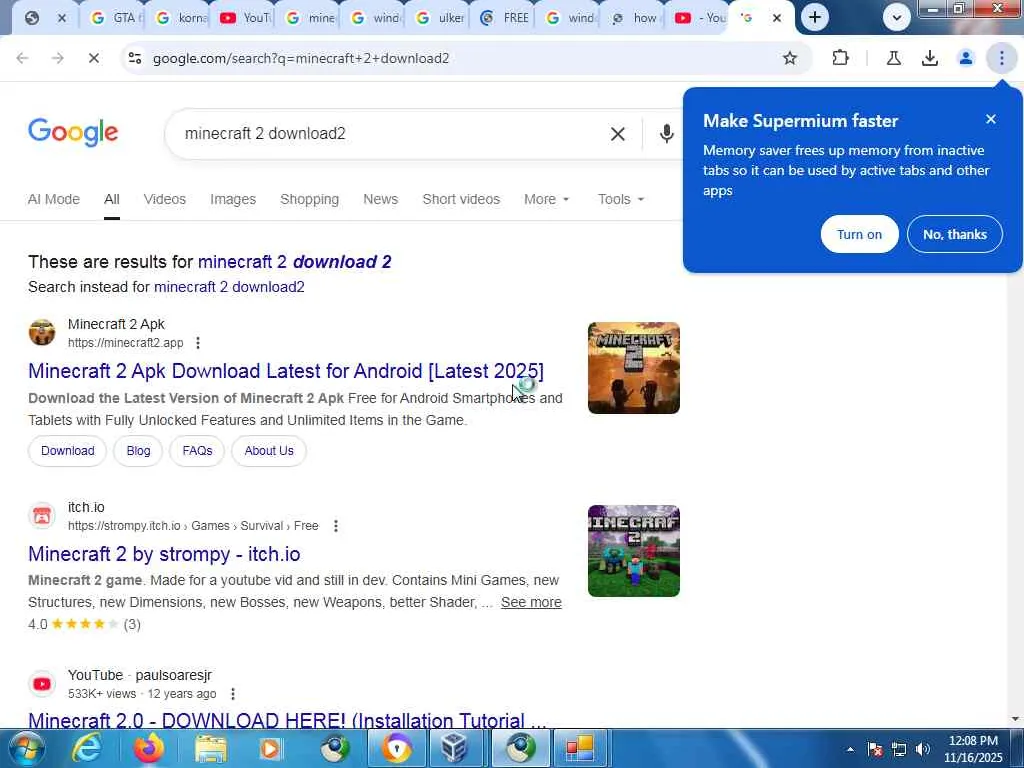The width and height of the screenshot is (1024, 768).
Task: Click the browser forward arrow
Action: coord(57,58)
